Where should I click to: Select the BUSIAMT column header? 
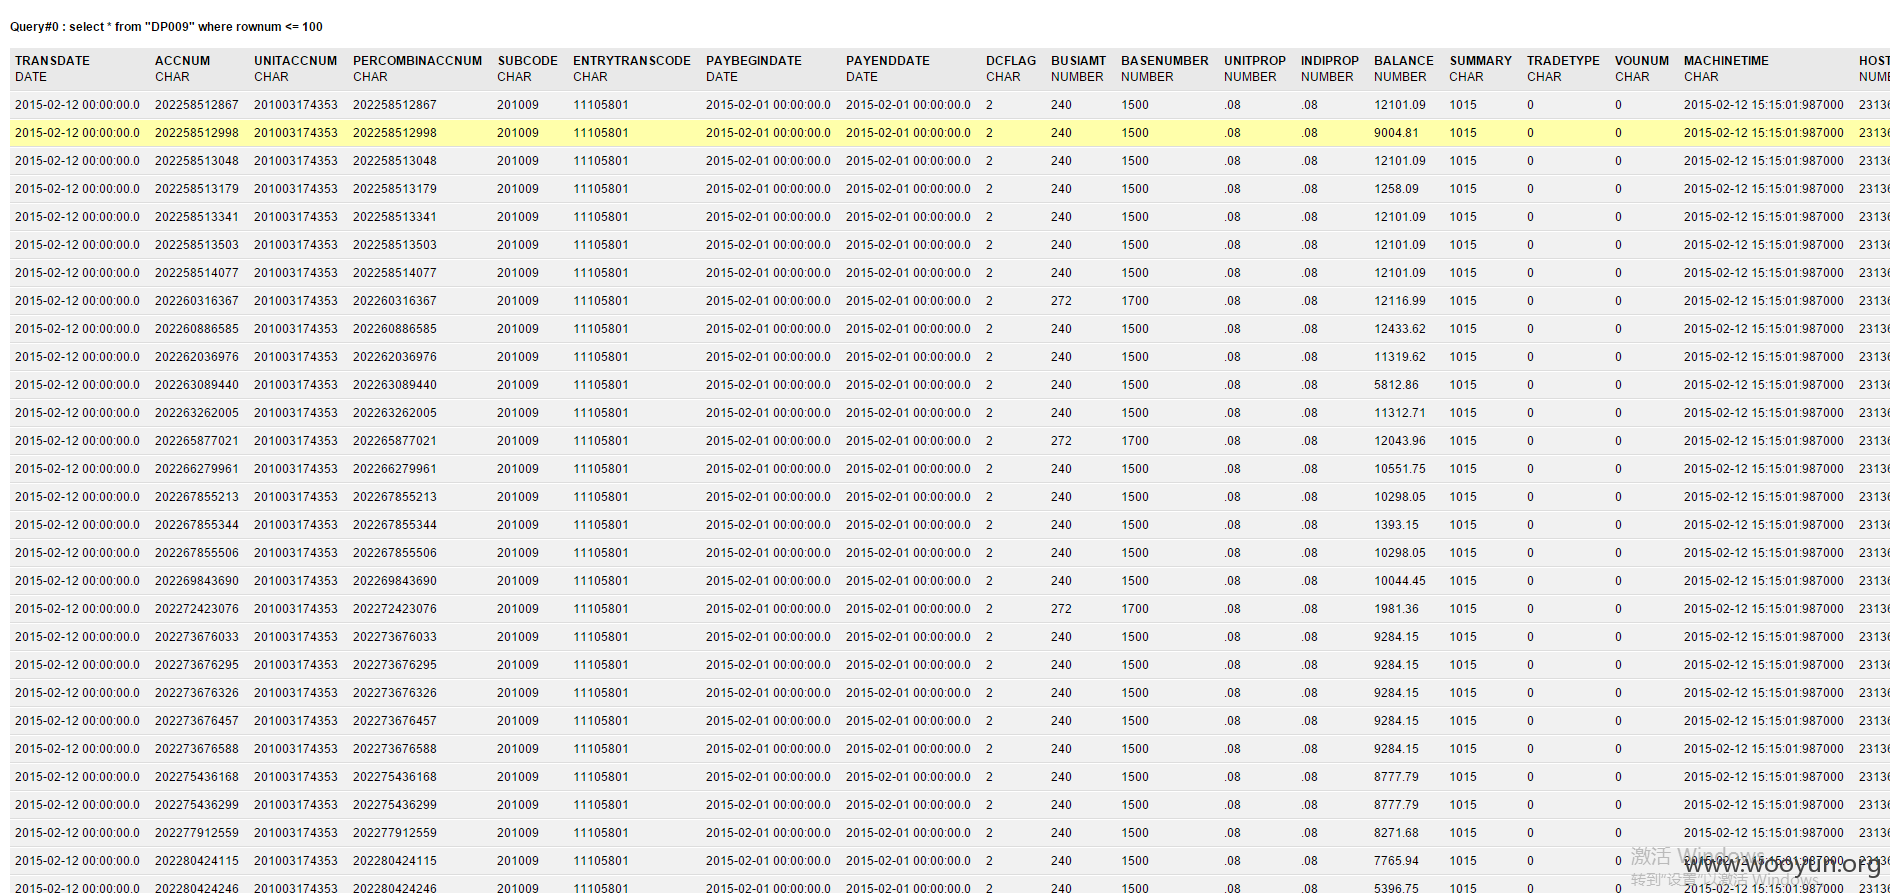[x=1078, y=61]
